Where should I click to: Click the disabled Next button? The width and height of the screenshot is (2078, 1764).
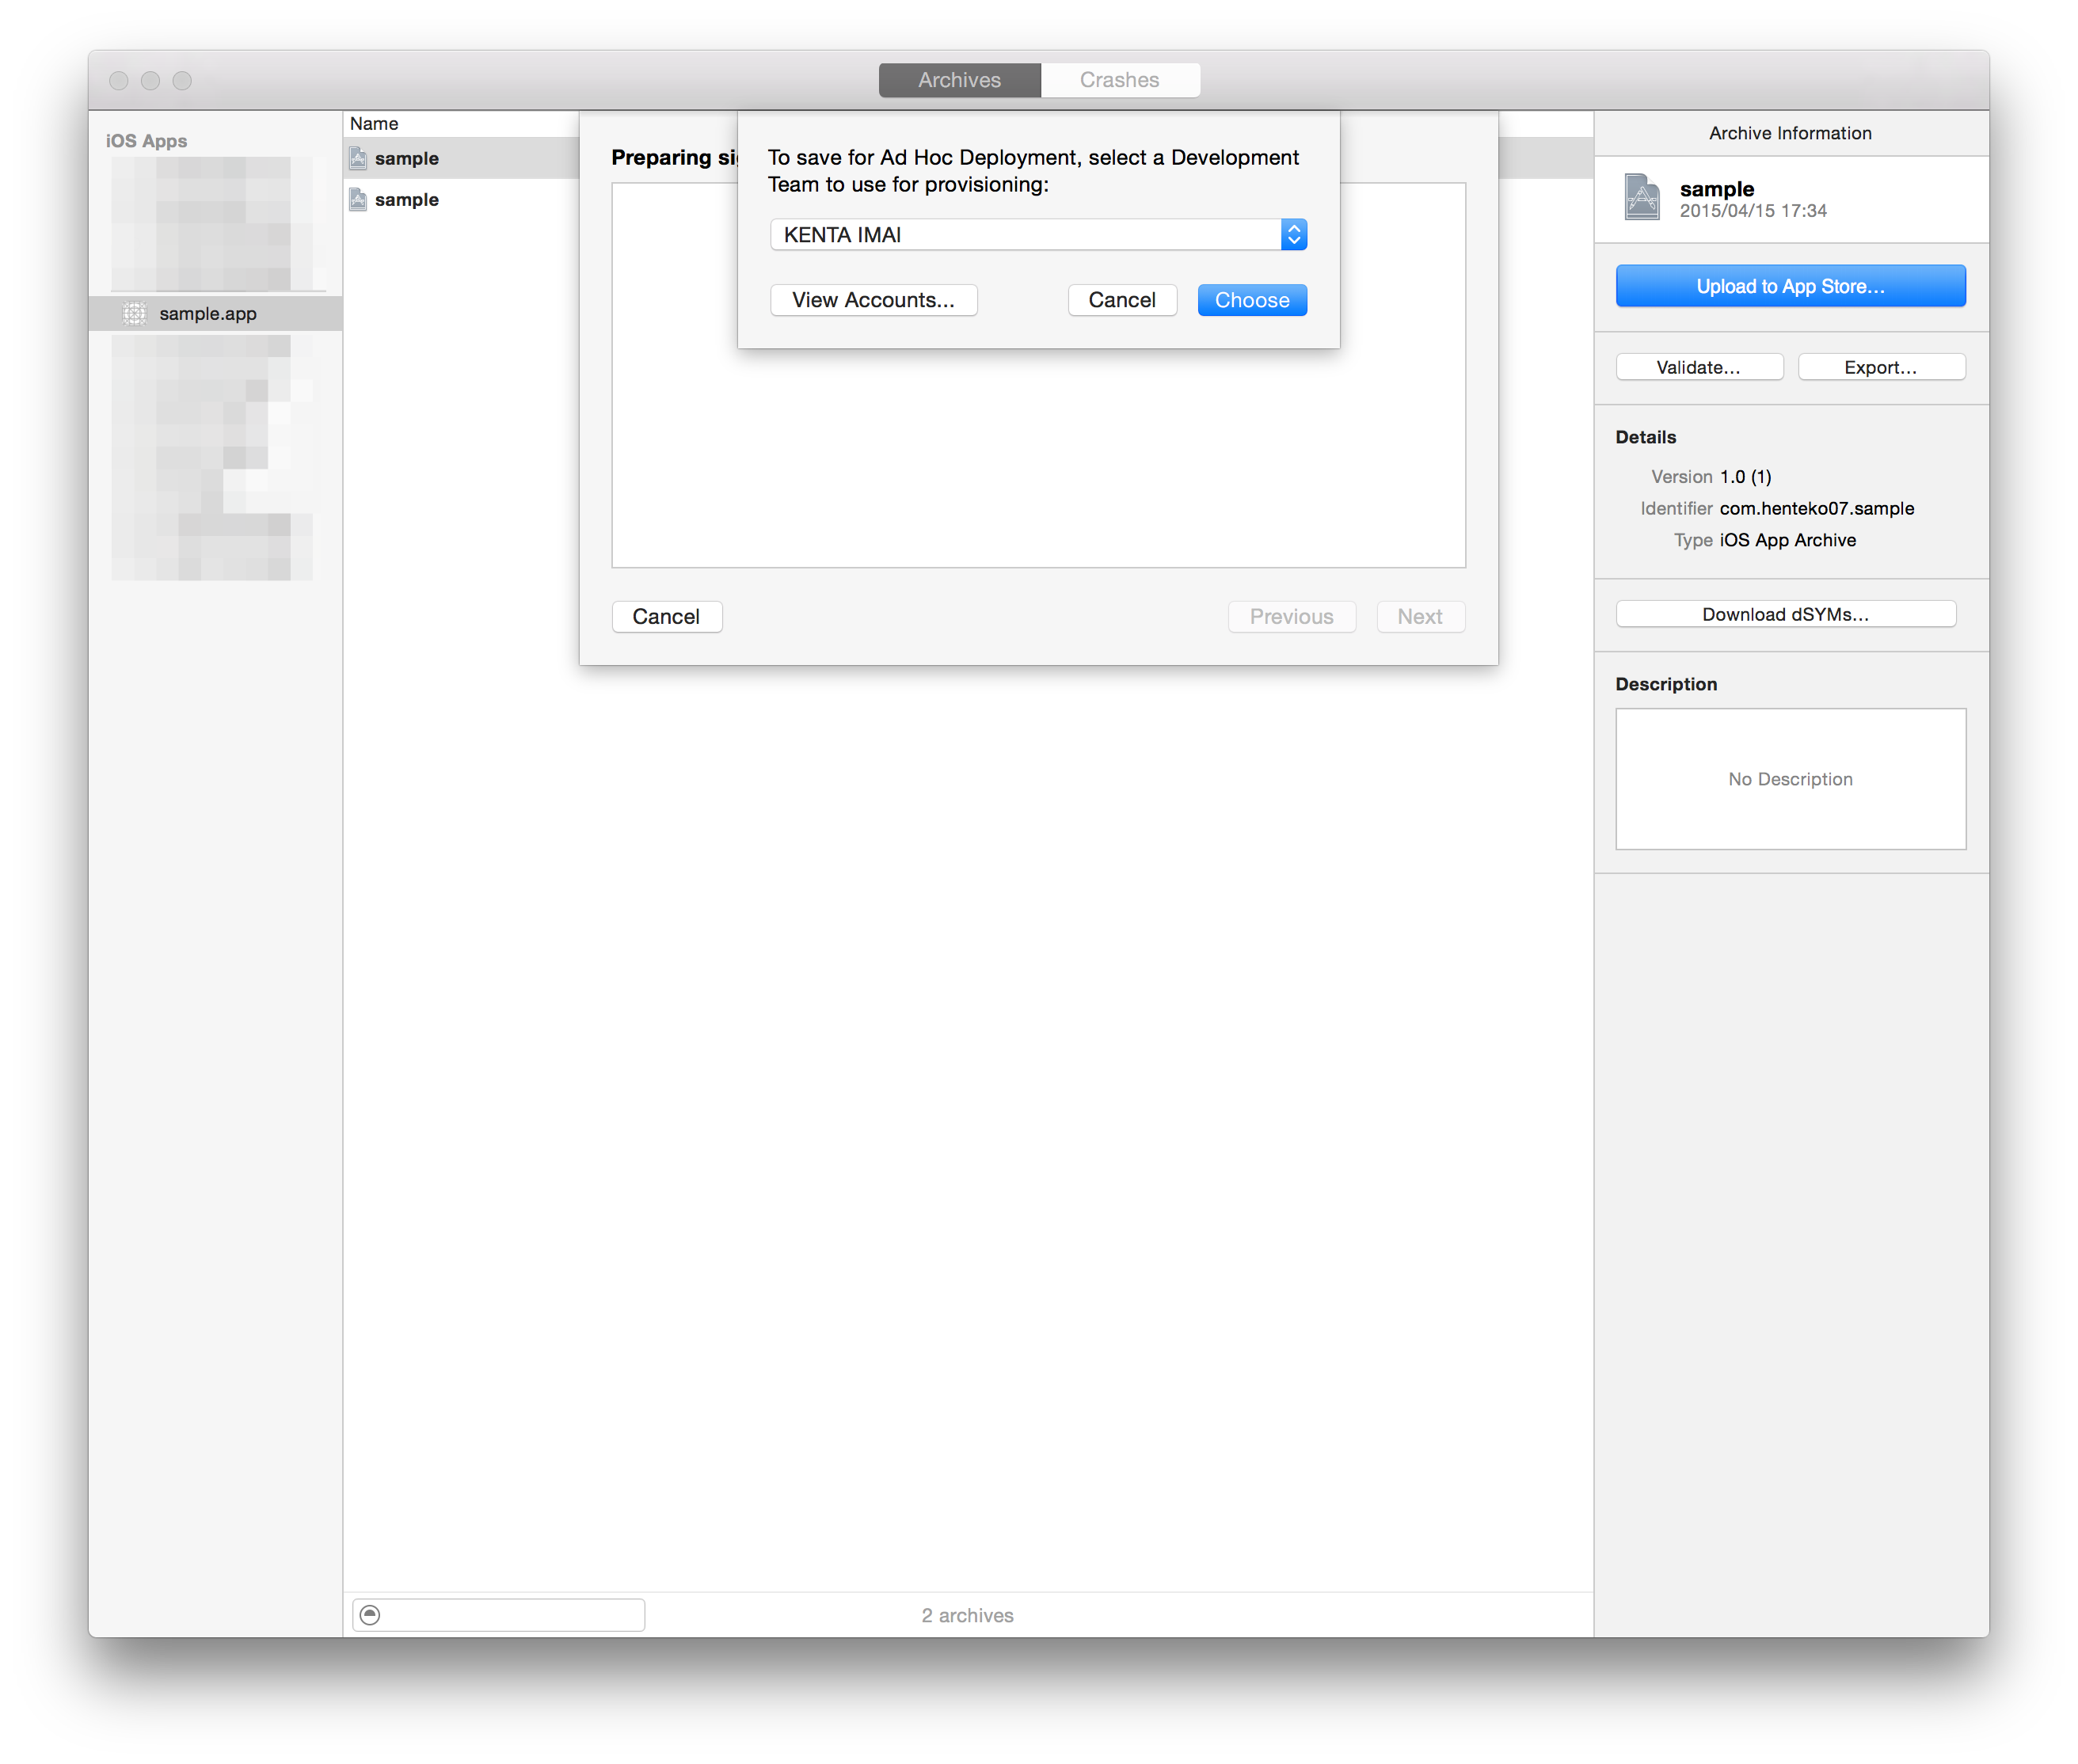pos(1420,616)
